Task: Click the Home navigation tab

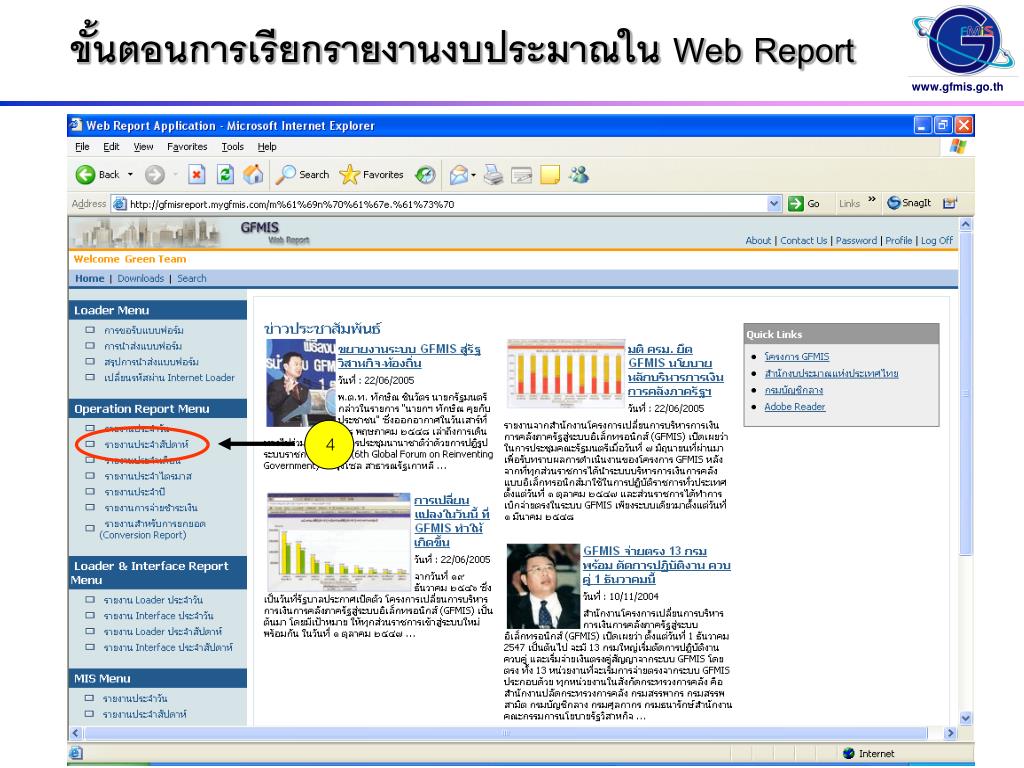Action: [89, 278]
